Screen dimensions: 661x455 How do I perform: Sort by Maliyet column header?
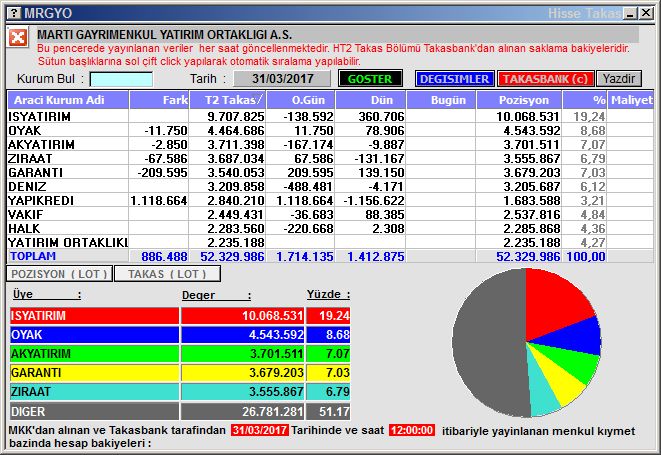pos(631,100)
